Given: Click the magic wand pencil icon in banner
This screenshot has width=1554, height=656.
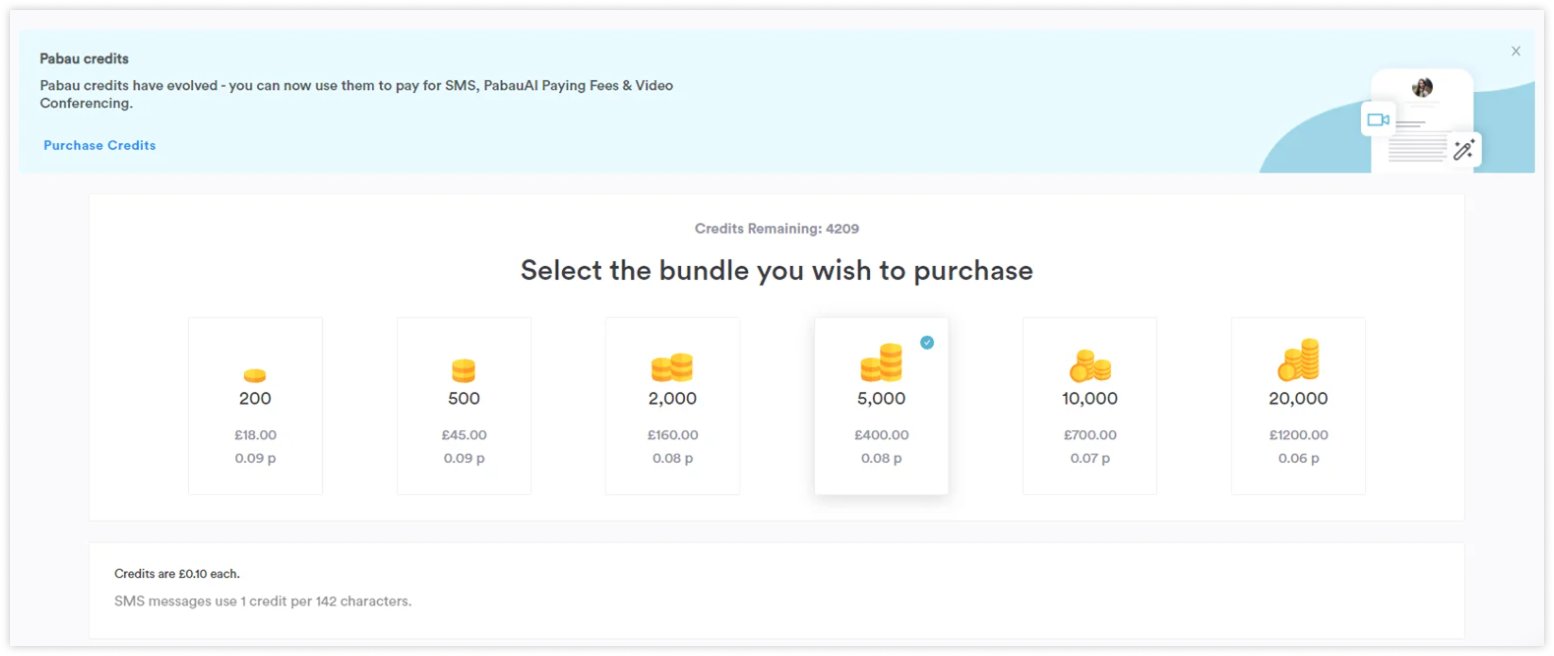Looking at the screenshot, I should point(1464,150).
